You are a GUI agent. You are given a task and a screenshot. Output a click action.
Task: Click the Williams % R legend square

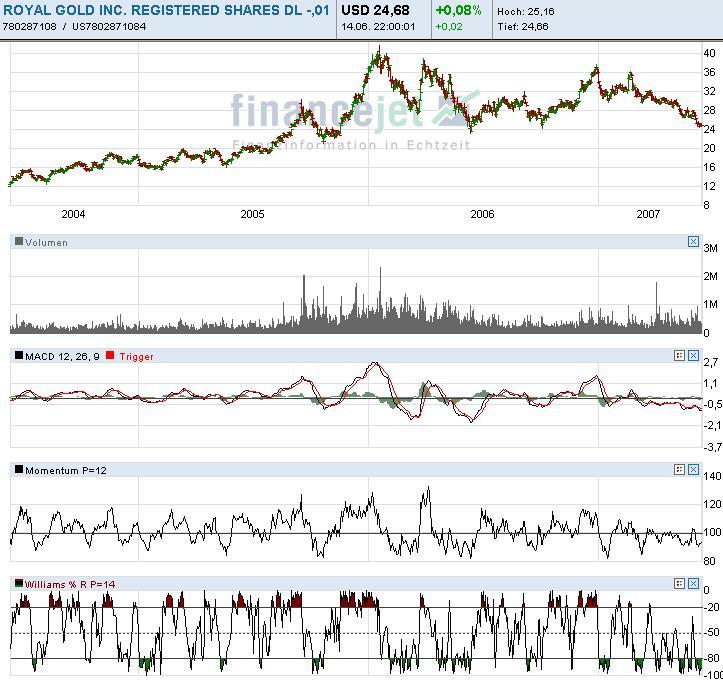point(19,583)
